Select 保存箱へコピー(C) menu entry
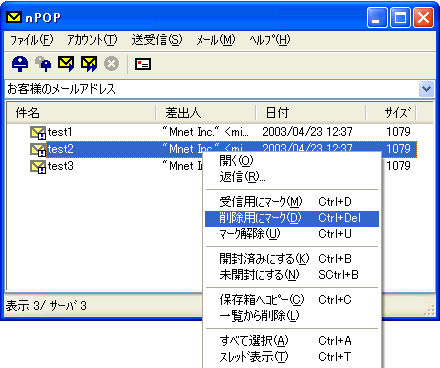Screen dimensions: 440x368 point(292,300)
